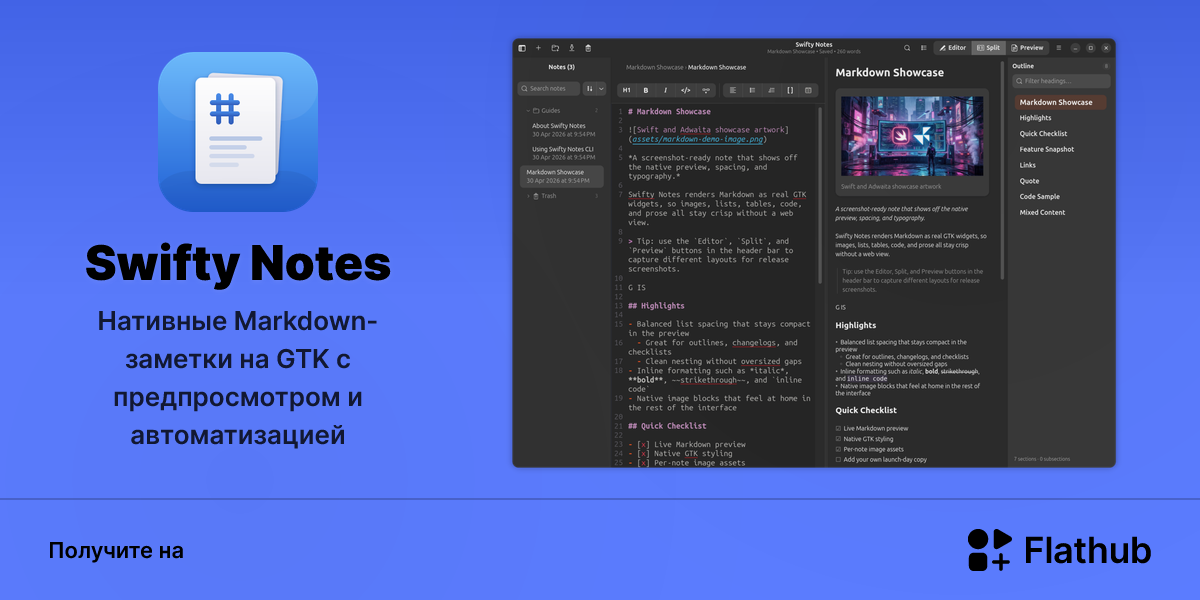Click the 'Notes (3)' sidebar title

pyautogui.click(x=562, y=67)
